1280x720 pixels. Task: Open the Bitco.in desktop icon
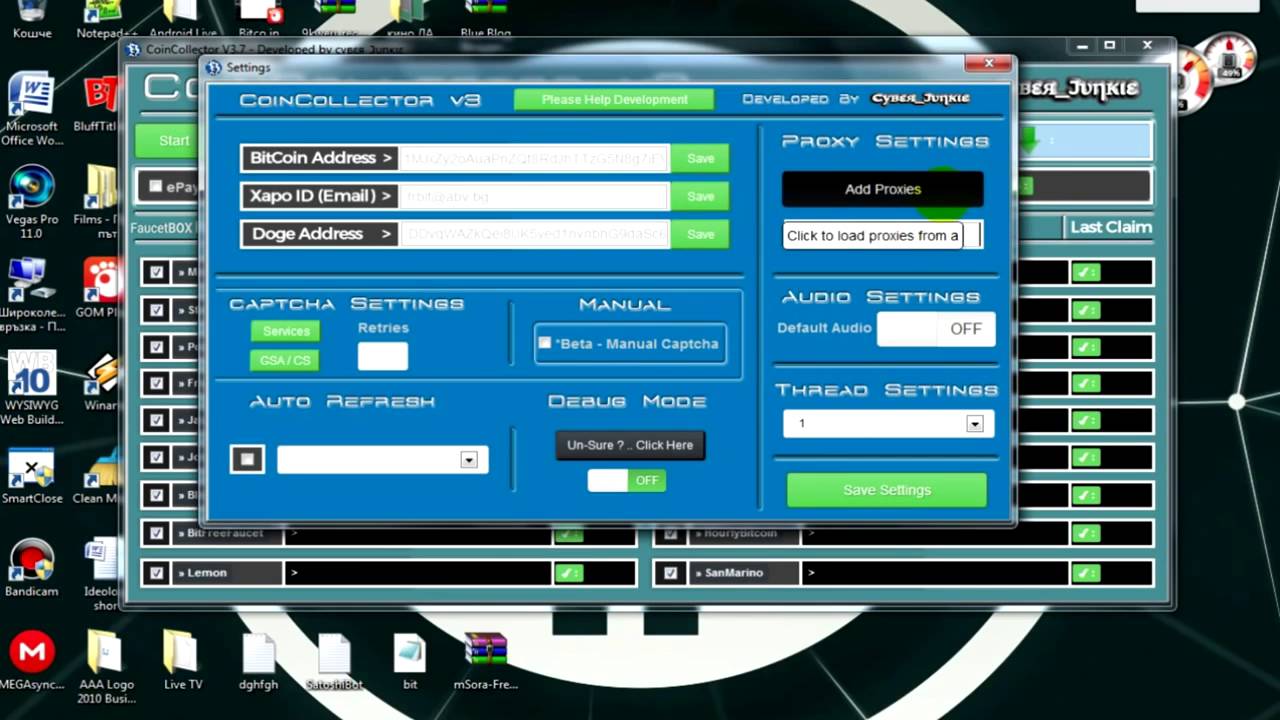[x=260, y=20]
